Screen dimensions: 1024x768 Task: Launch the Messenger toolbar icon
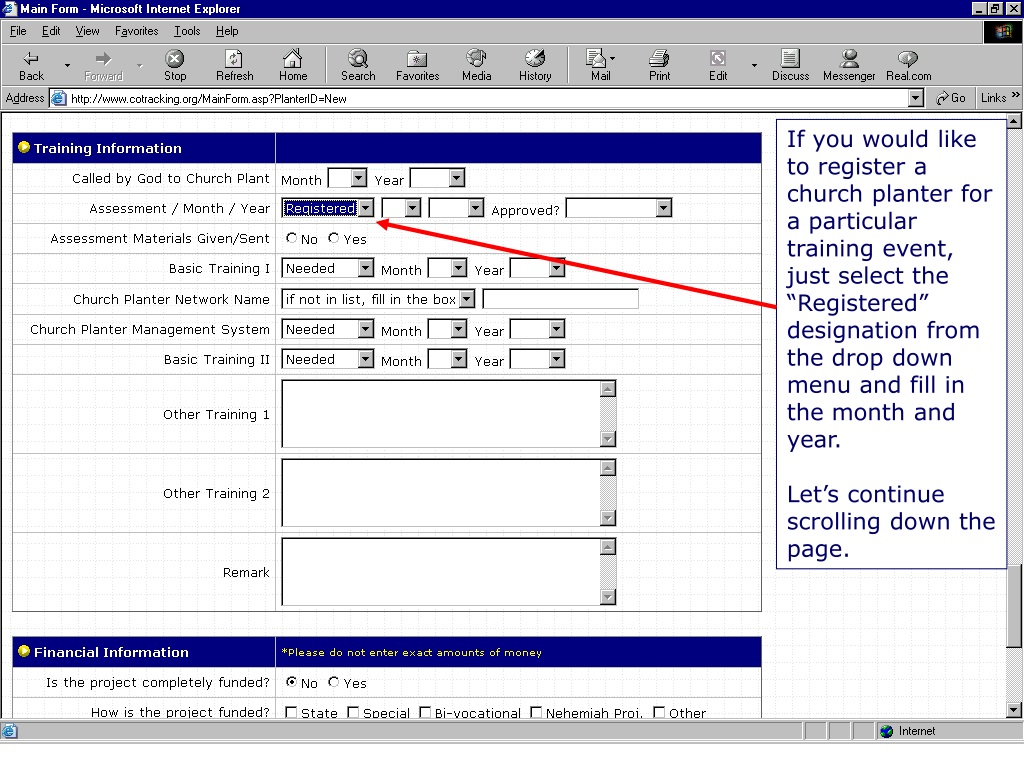pos(848,65)
